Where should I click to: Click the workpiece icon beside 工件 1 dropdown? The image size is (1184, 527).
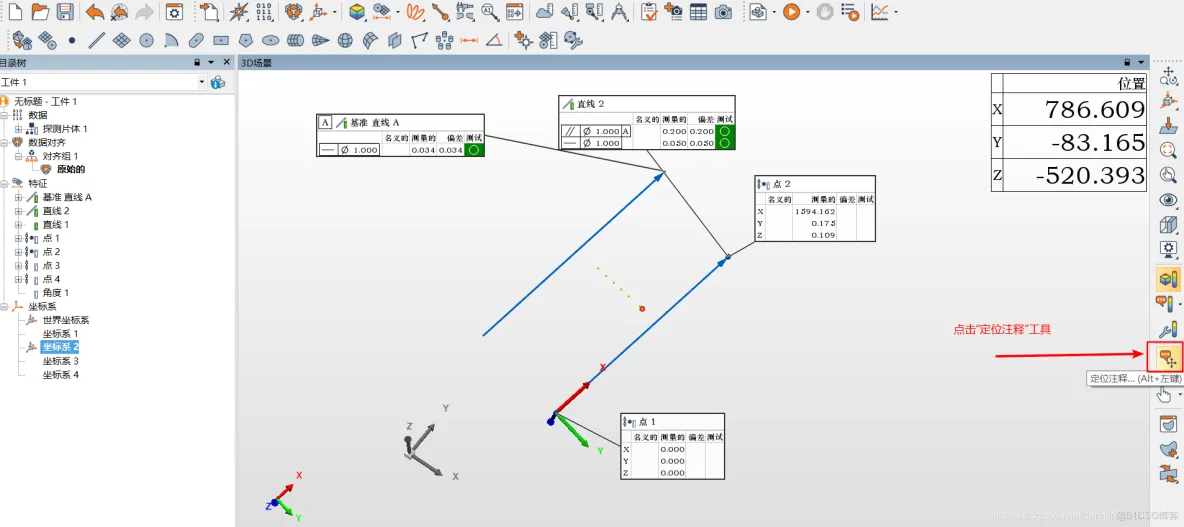click(218, 82)
